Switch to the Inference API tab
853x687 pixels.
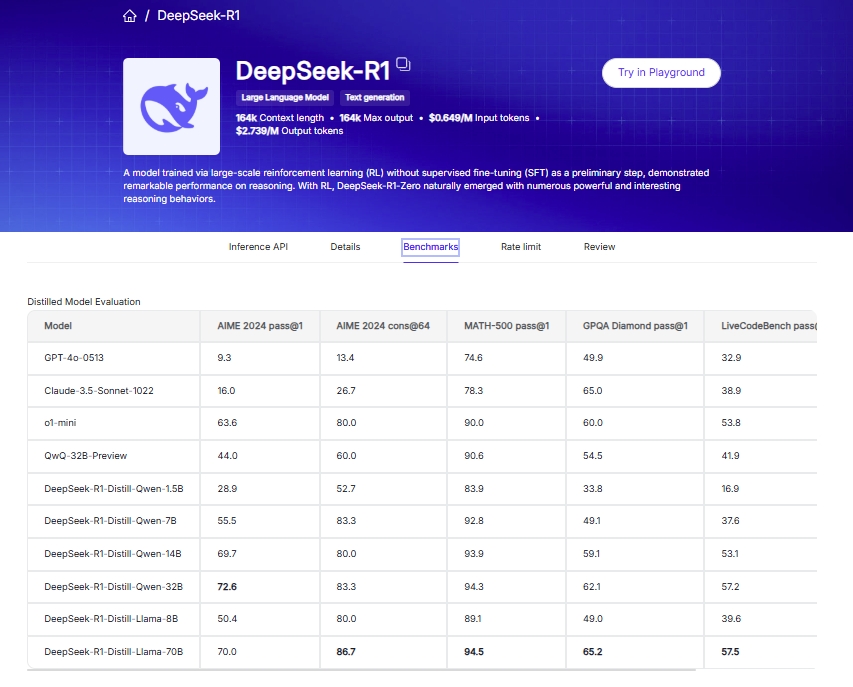pyautogui.click(x=257, y=247)
